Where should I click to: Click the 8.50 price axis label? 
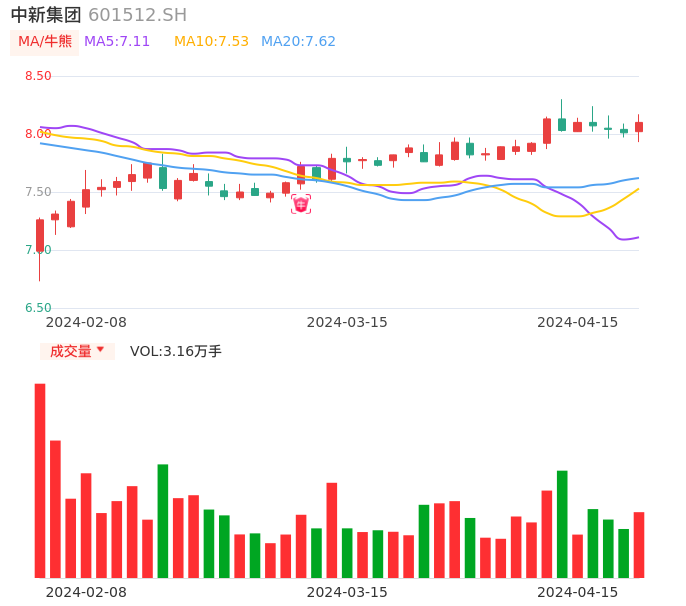38,76
